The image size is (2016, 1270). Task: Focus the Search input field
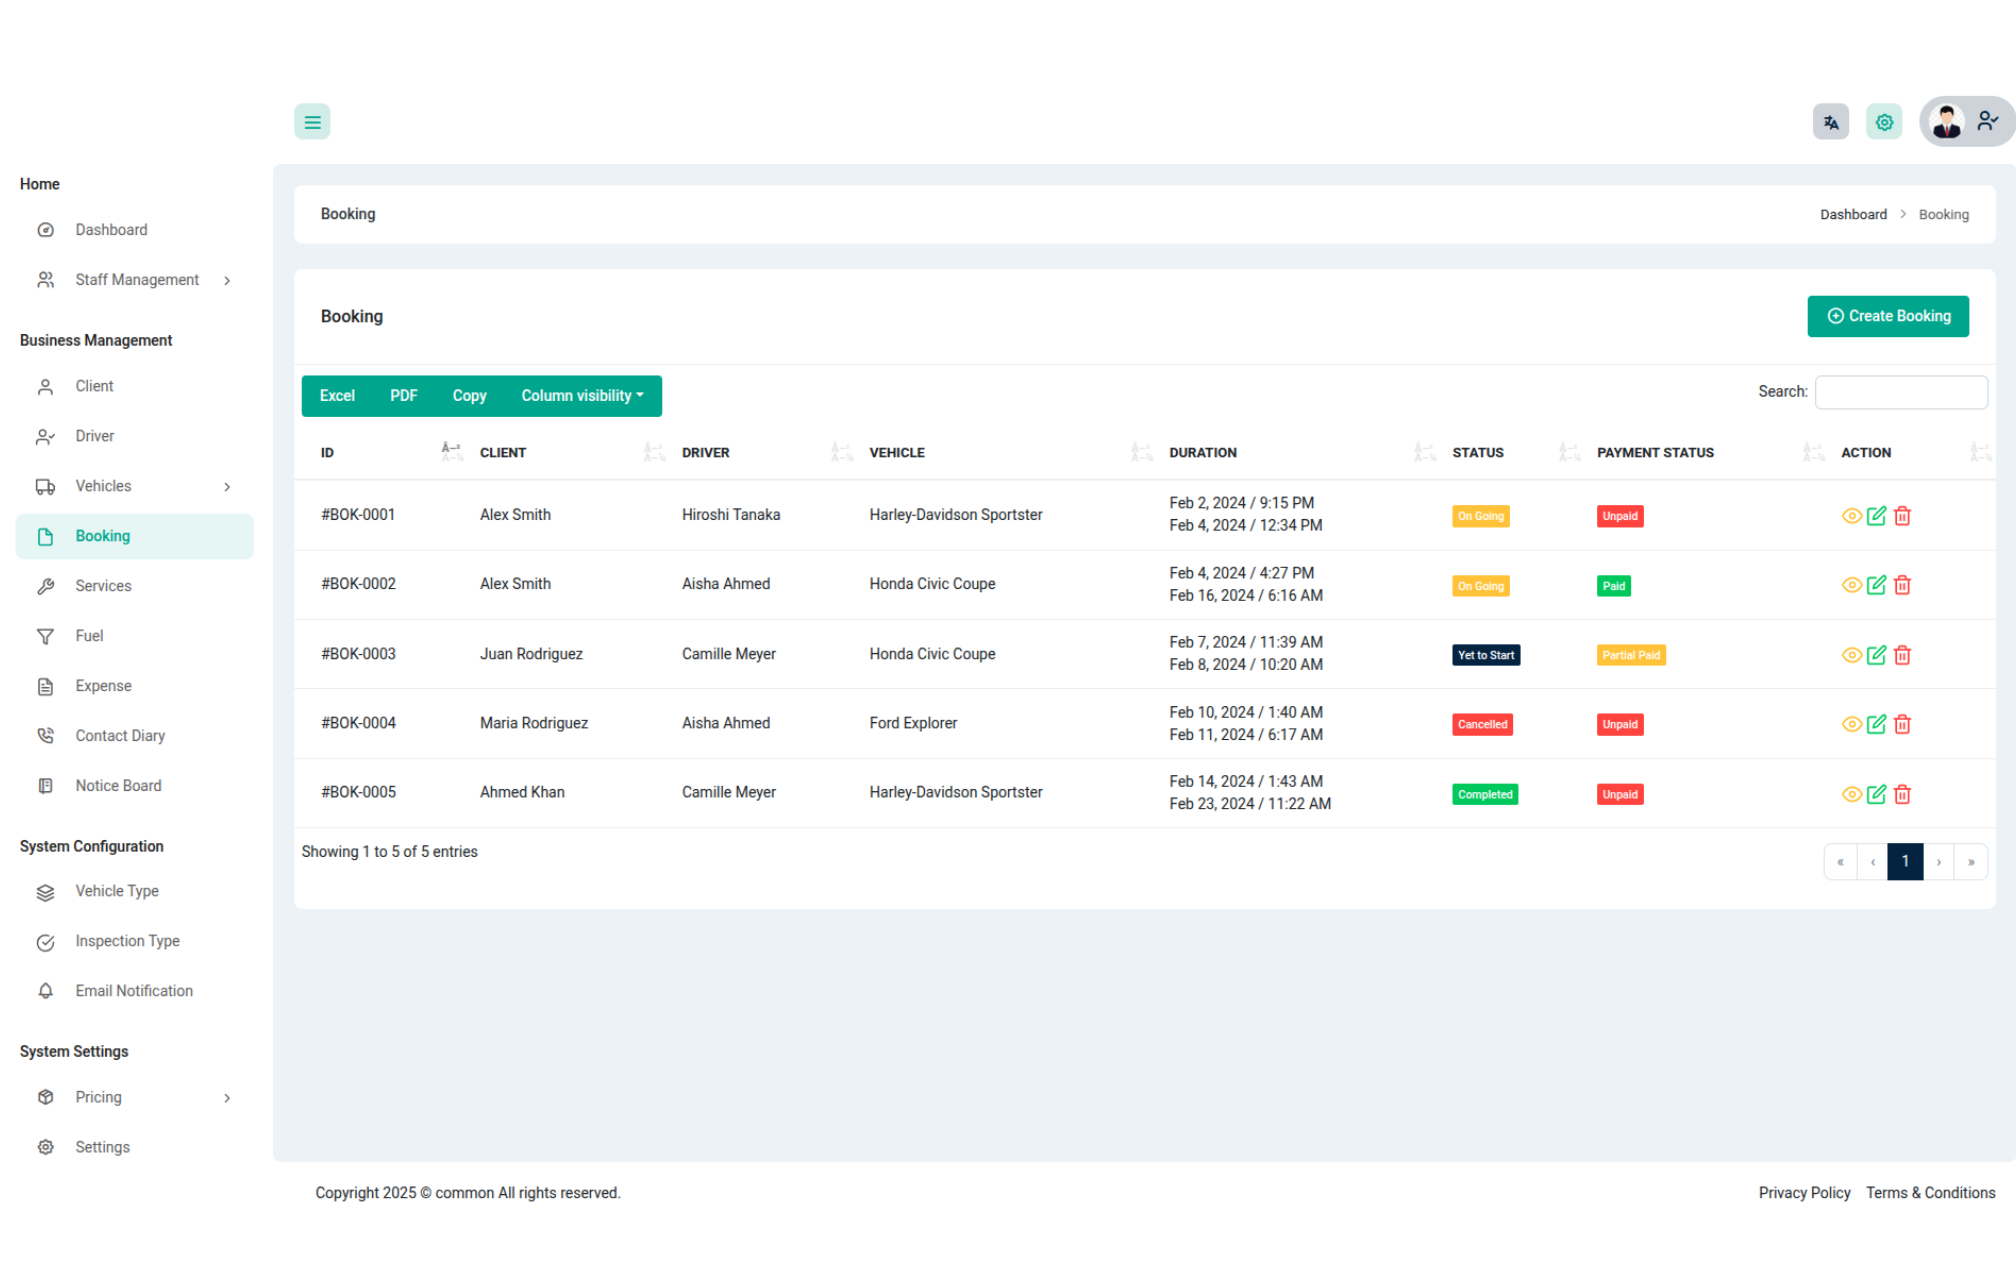(1900, 392)
